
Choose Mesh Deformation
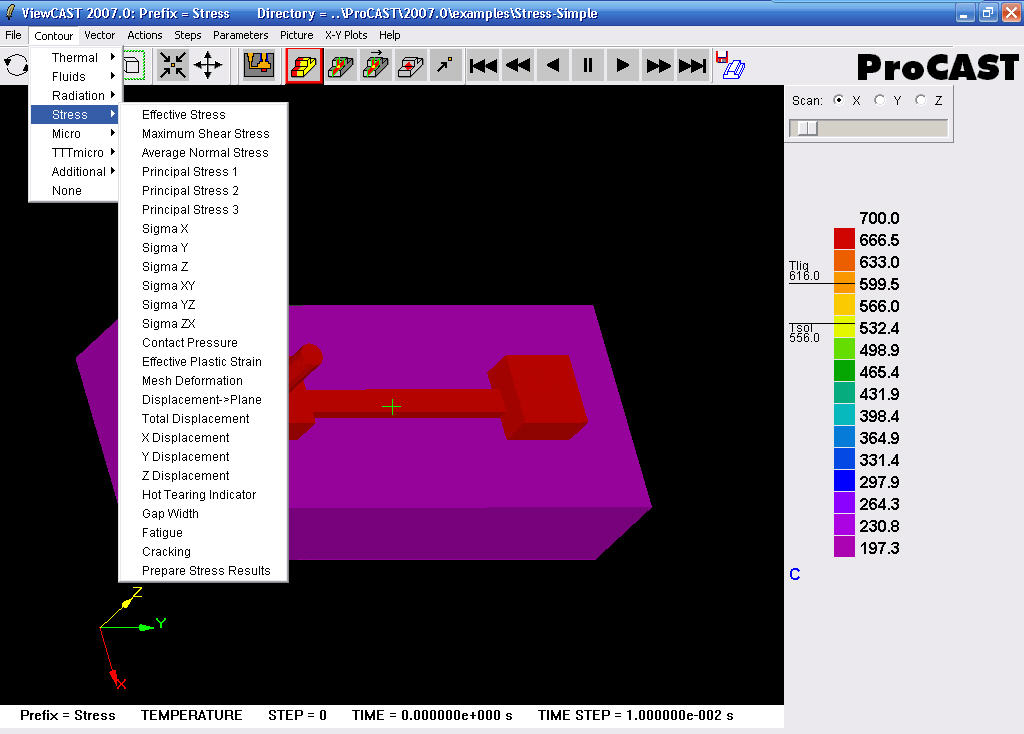pyautogui.click(x=203, y=380)
